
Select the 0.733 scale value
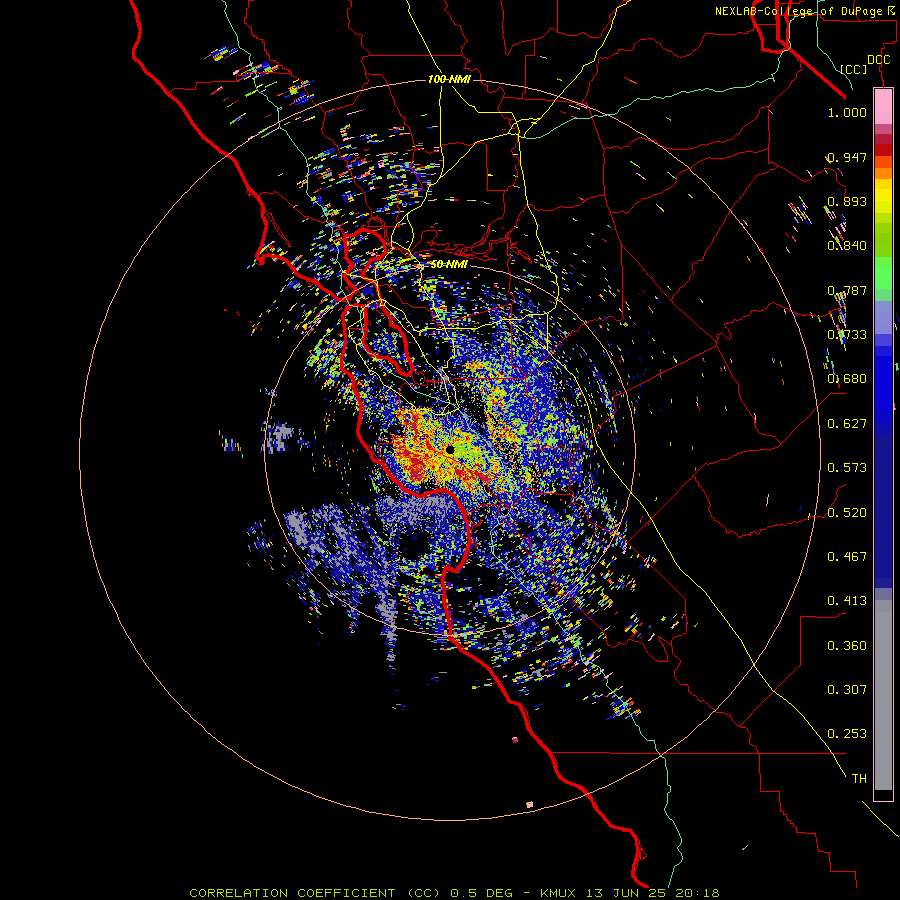click(847, 335)
